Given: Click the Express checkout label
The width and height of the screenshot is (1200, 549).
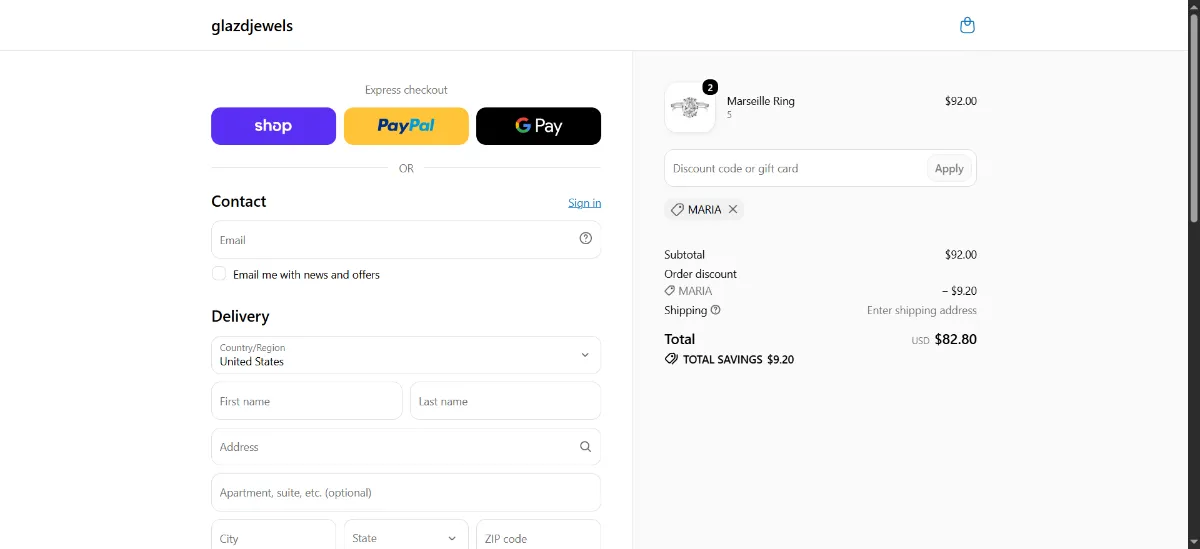Looking at the screenshot, I should pos(406,90).
